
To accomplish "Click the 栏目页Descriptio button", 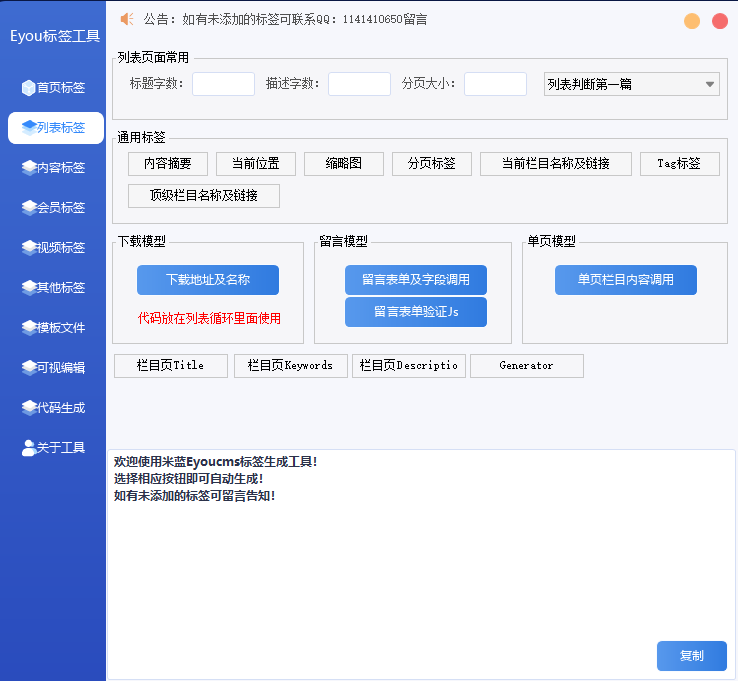I will pos(409,366).
